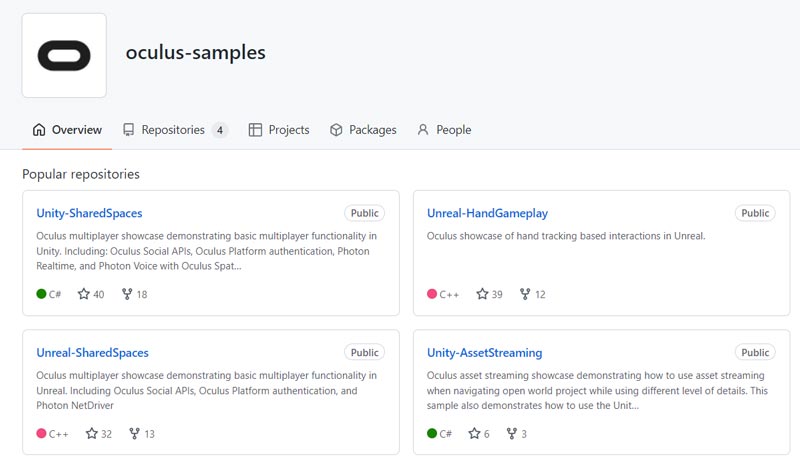Click the pink C++ language dot on Unreal-HandGameplay

tap(432, 293)
